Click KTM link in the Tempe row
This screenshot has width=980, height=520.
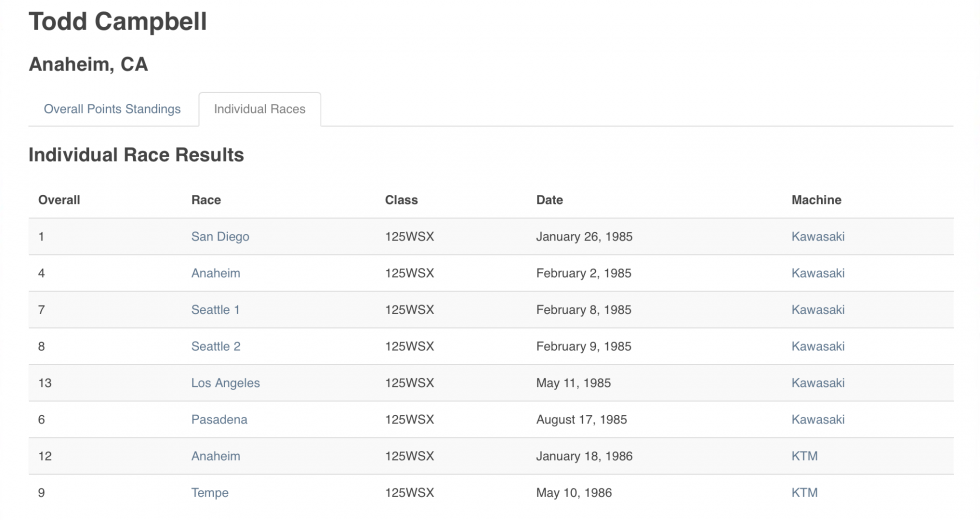coord(804,493)
